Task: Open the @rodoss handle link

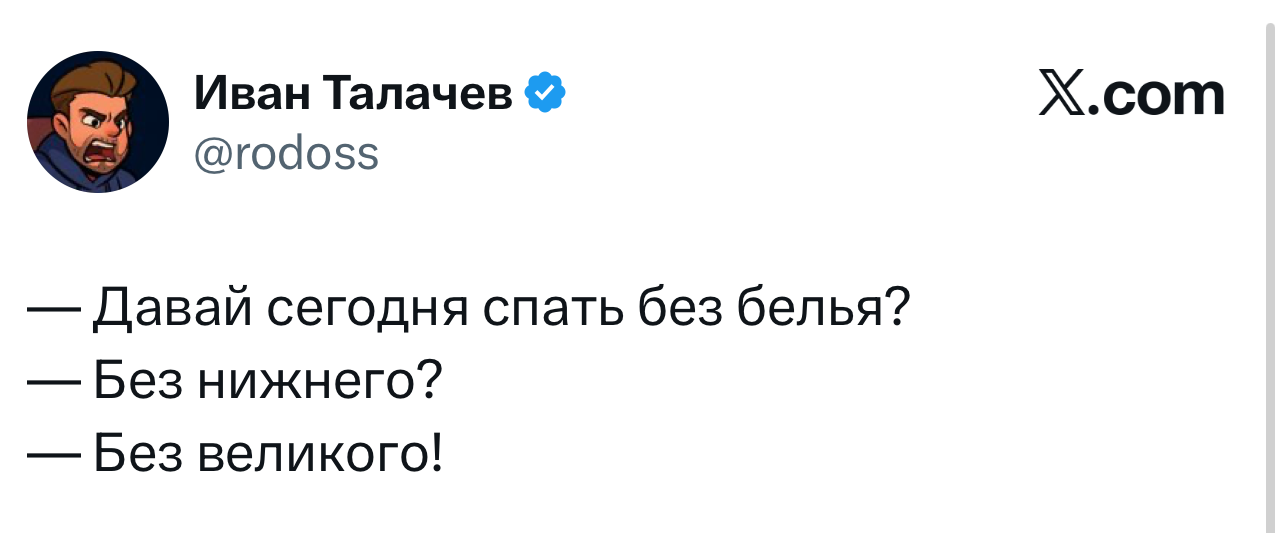Action: (286, 154)
